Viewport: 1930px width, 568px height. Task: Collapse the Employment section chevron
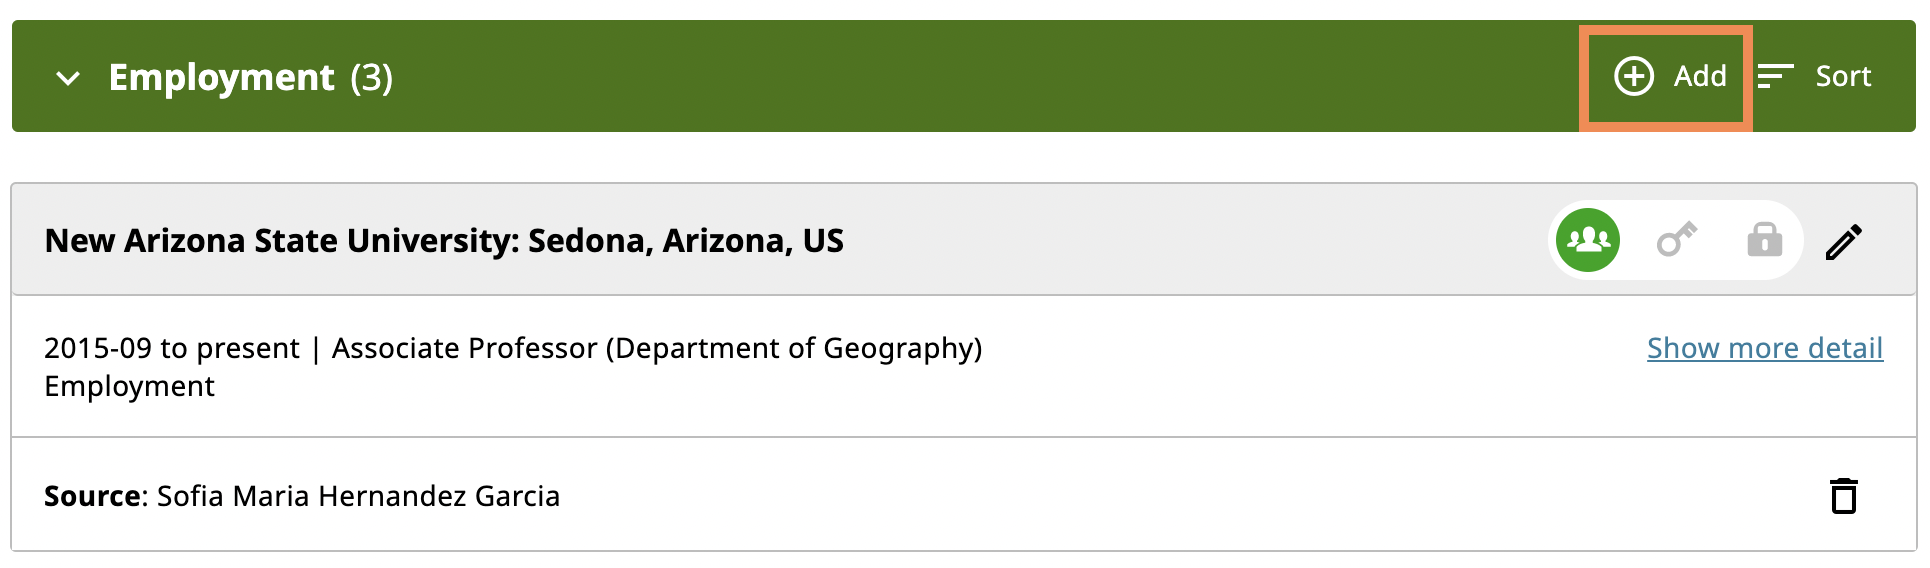coord(68,78)
